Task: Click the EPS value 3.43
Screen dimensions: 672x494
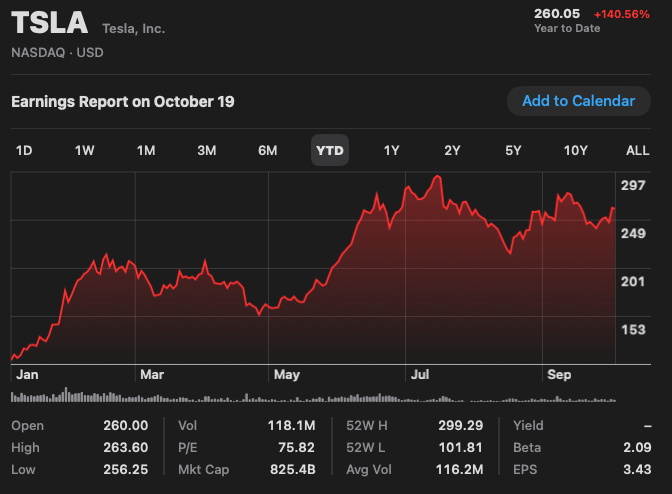Action: click(637, 469)
